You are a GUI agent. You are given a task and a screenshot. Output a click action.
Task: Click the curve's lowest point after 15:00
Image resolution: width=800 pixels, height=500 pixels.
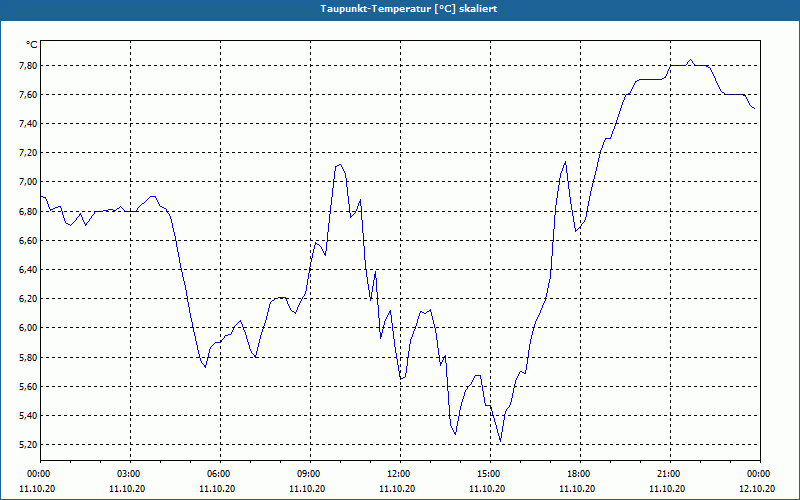501,441
